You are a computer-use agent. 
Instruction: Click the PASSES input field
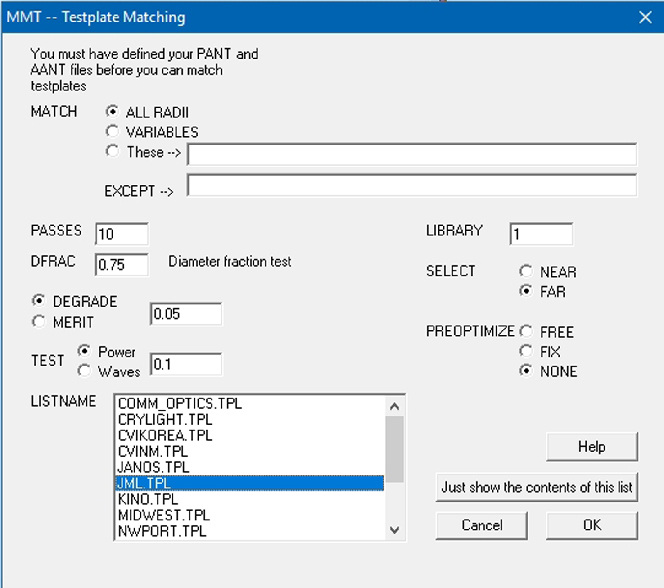click(x=122, y=234)
